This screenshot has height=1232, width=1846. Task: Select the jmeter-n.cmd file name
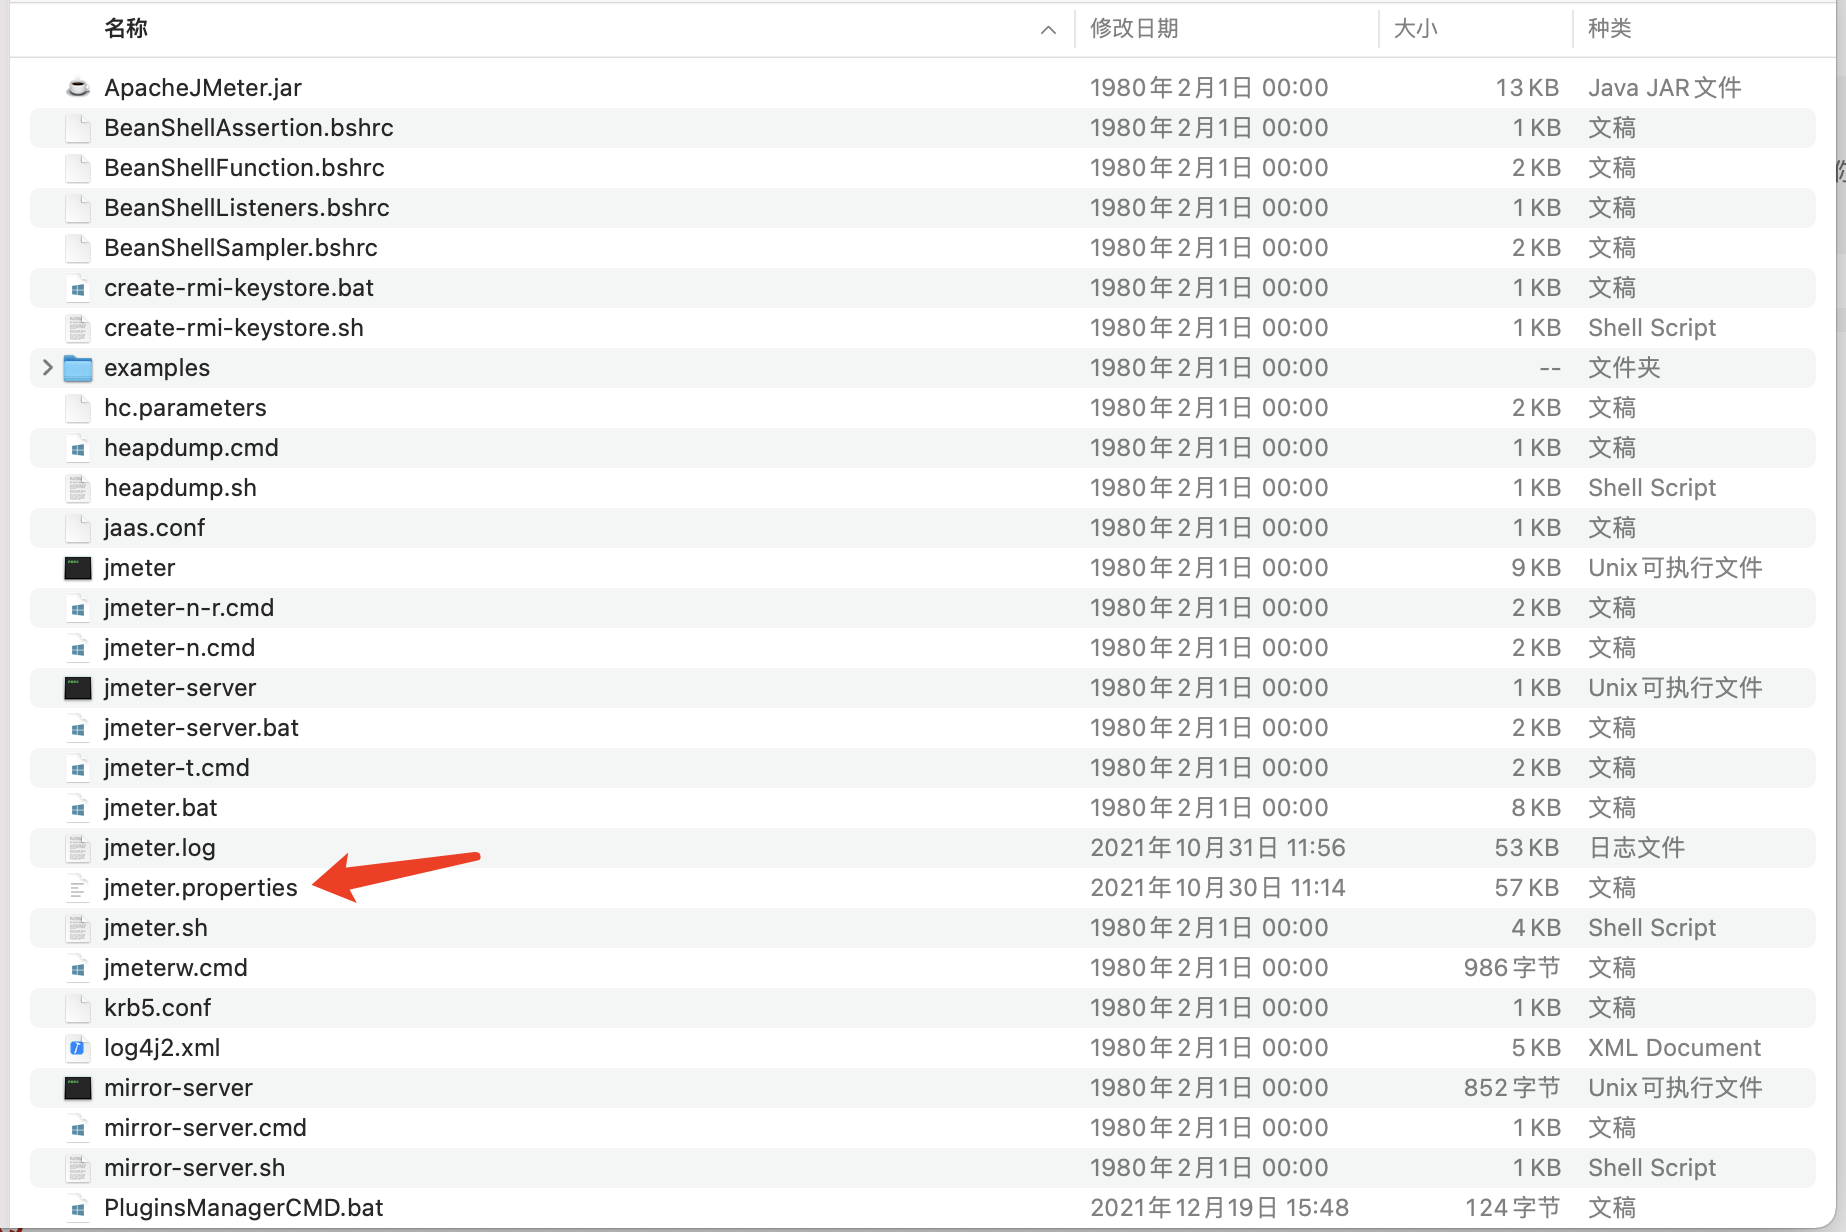pos(179,648)
